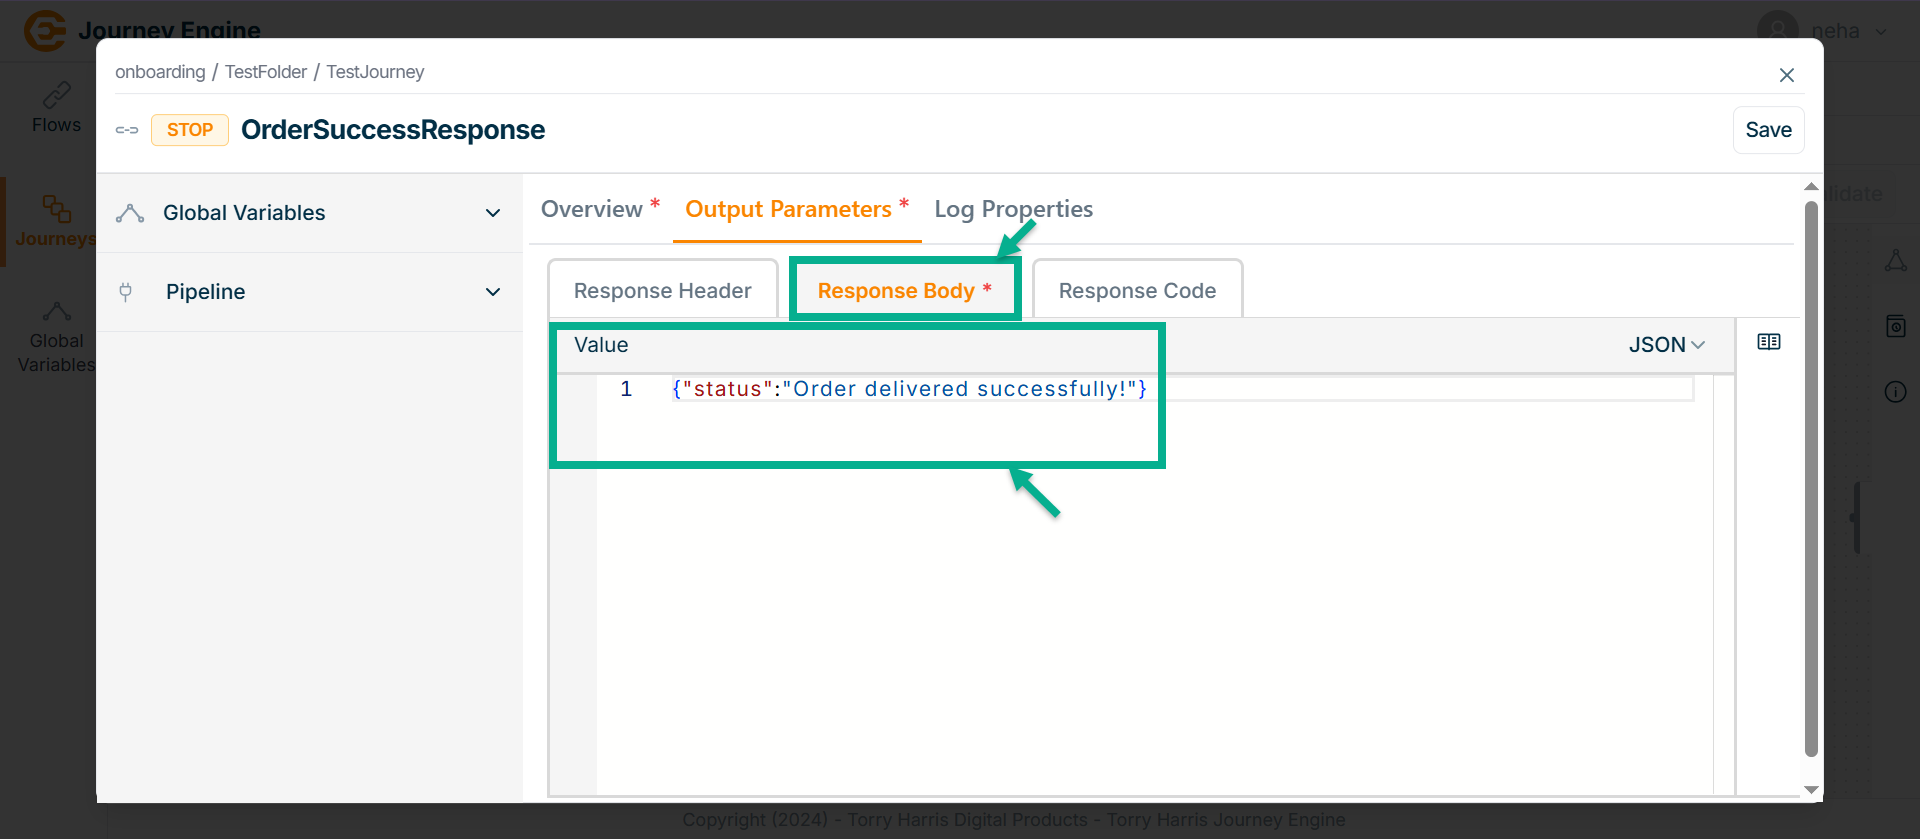This screenshot has width=1920, height=839.
Task: Switch to the Log Properties tab
Action: 1013,209
